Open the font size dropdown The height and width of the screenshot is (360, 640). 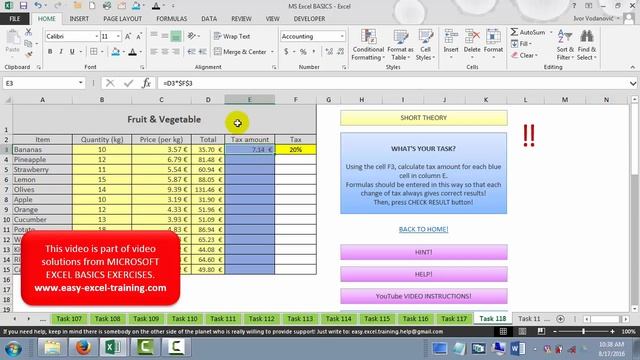(118, 36)
